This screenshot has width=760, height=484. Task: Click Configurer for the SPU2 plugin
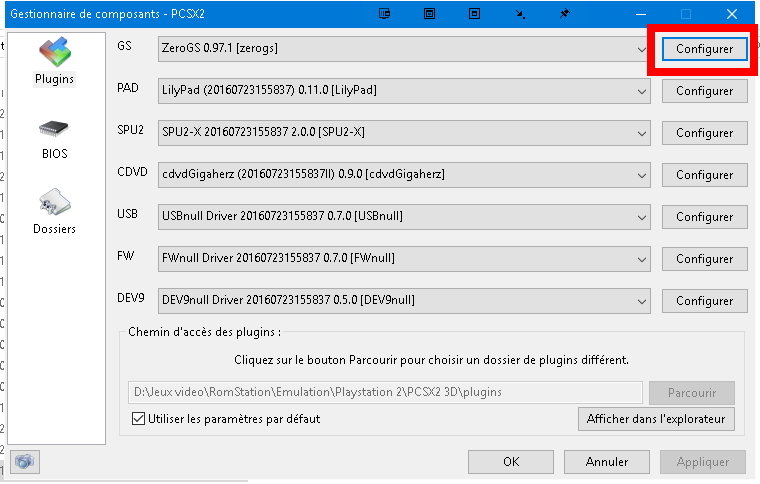(x=704, y=133)
